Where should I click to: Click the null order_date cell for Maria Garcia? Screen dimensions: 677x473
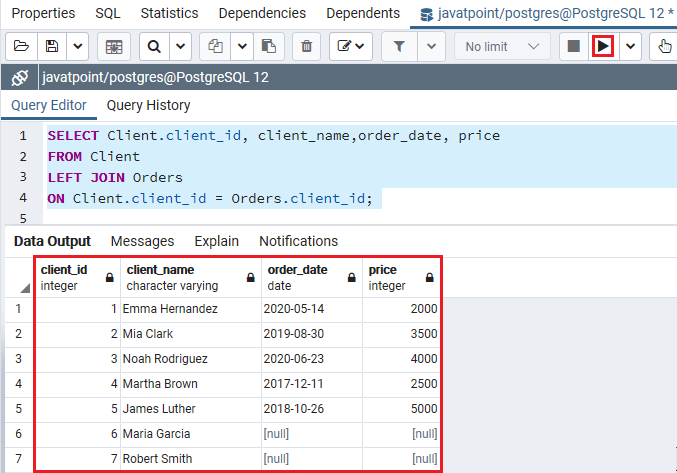pos(312,434)
